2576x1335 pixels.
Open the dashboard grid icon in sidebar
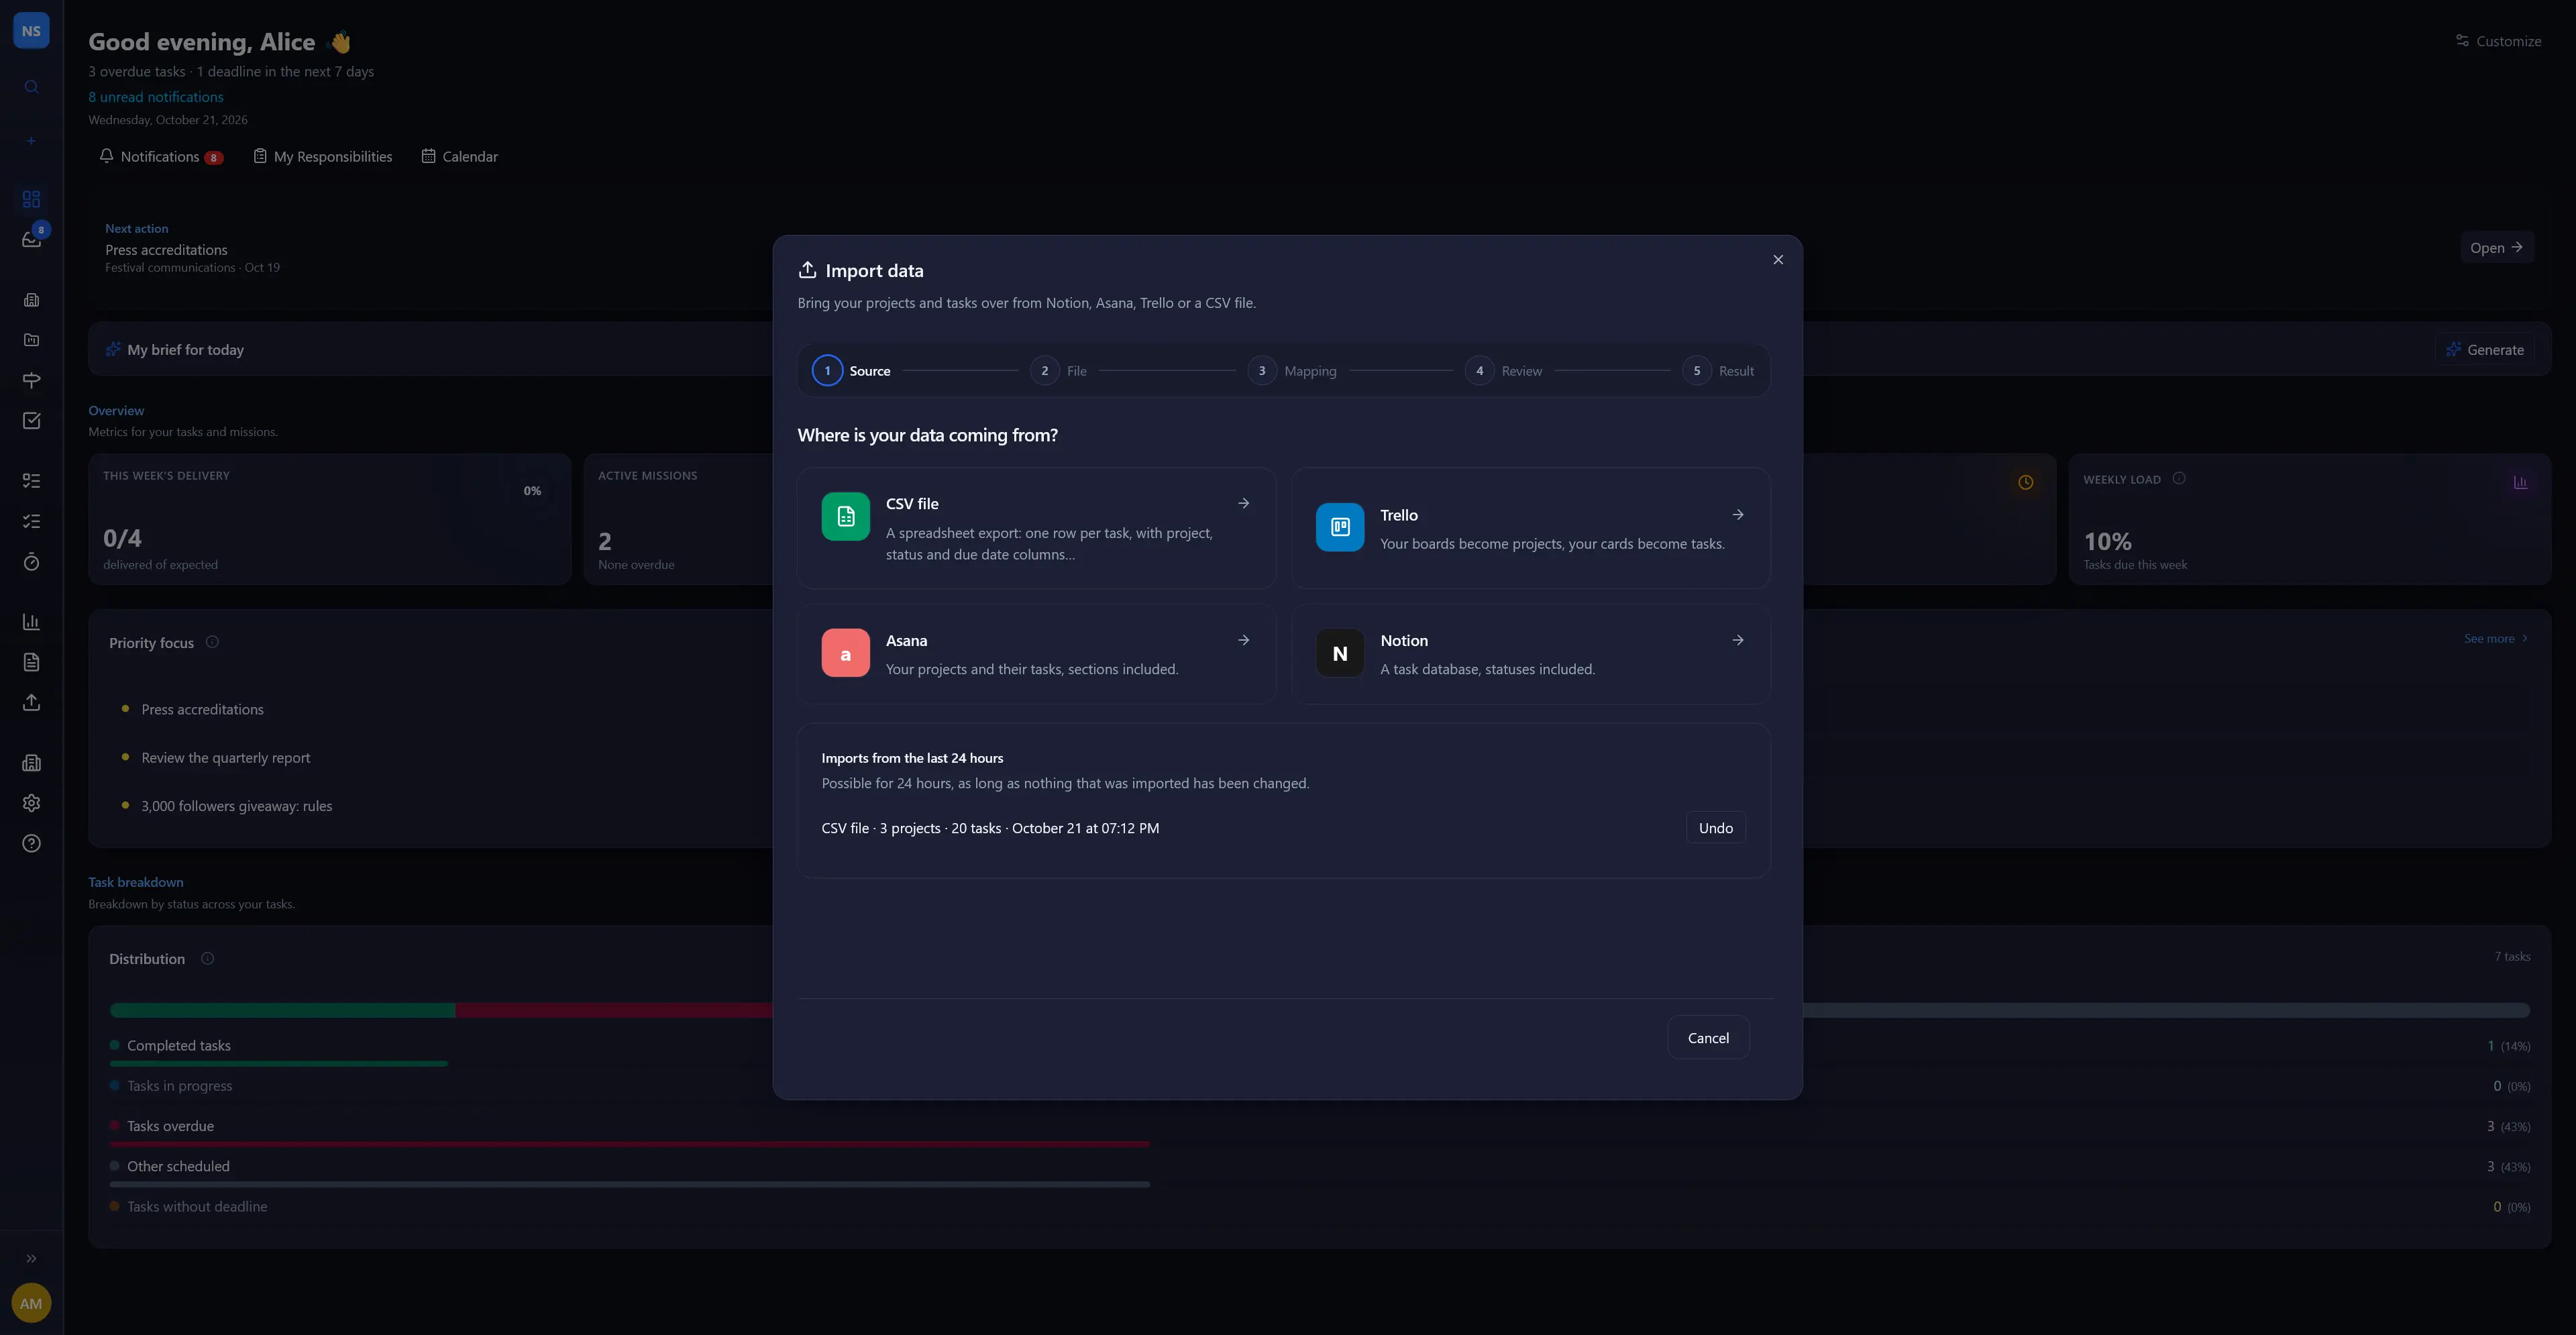coord(31,199)
